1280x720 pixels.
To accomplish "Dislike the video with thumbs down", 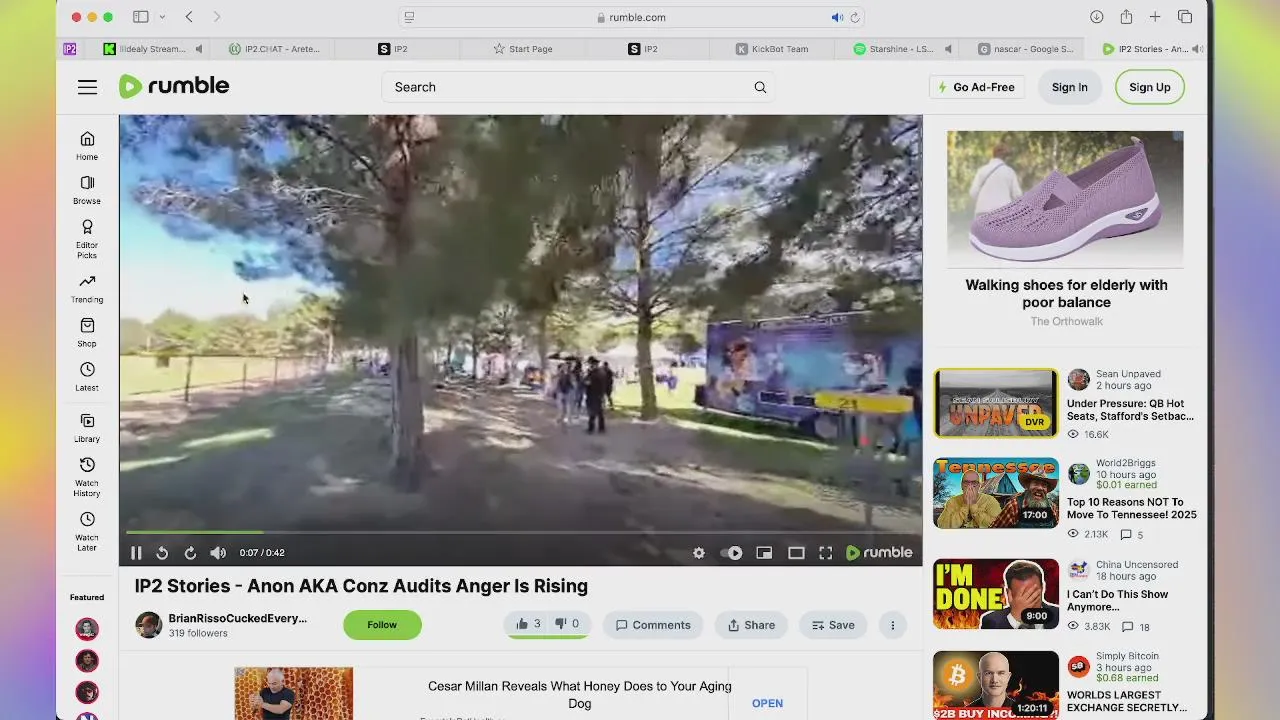I will (x=566, y=624).
